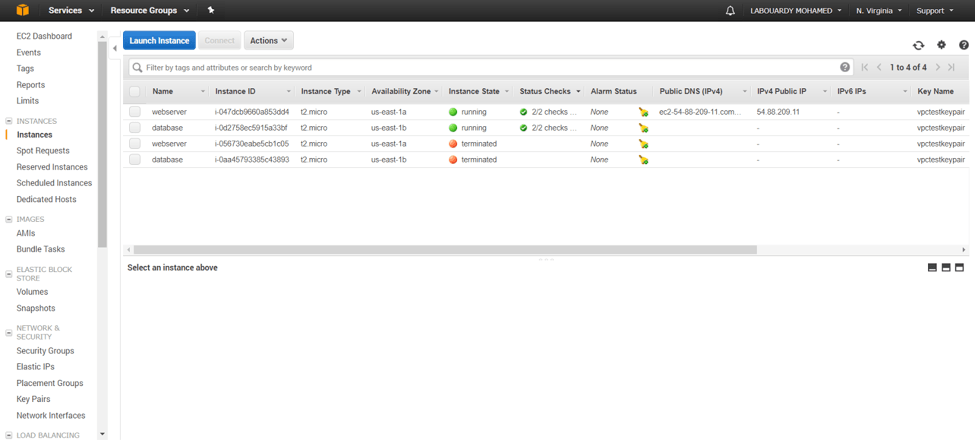
Task: Go to next page of results
Action: (937, 67)
